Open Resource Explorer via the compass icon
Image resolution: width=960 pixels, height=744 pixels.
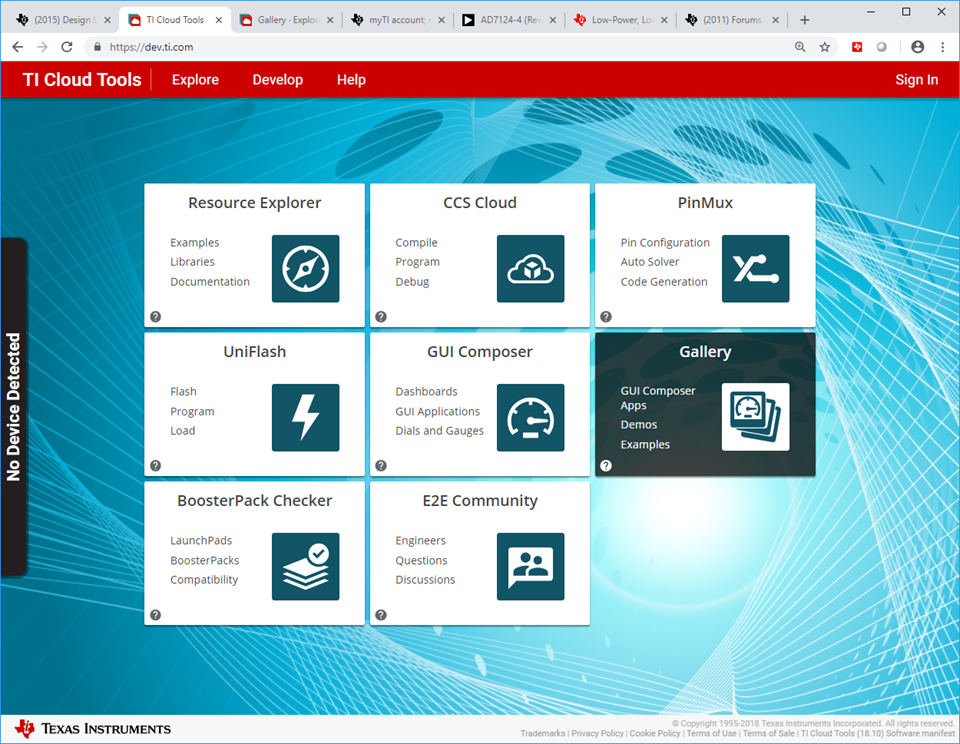click(x=305, y=269)
